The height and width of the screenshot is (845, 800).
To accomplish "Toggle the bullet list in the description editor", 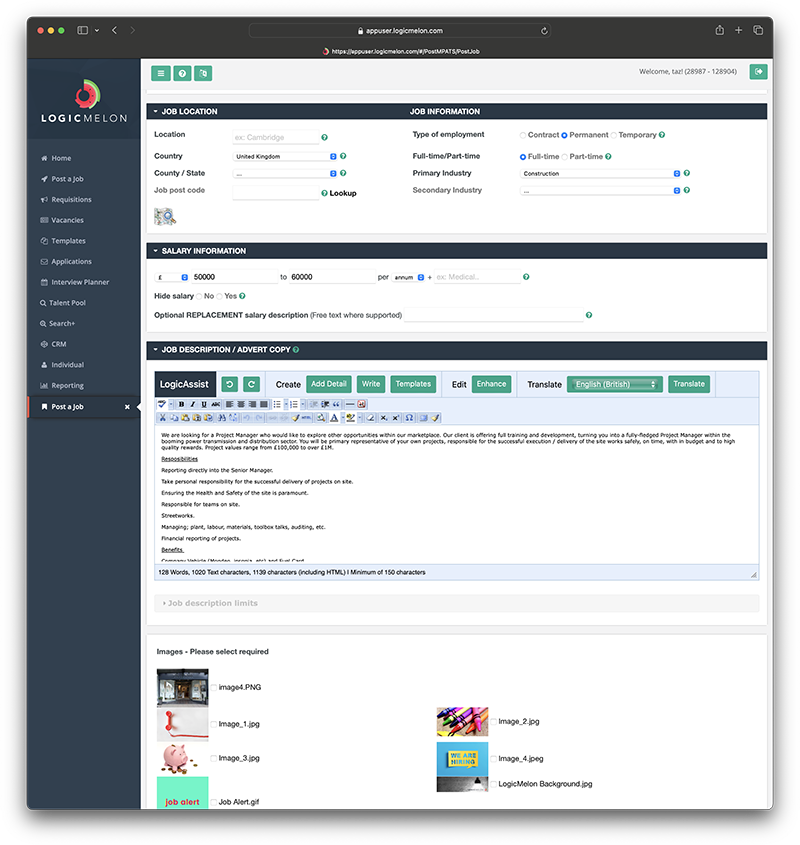I will [279, 403].
